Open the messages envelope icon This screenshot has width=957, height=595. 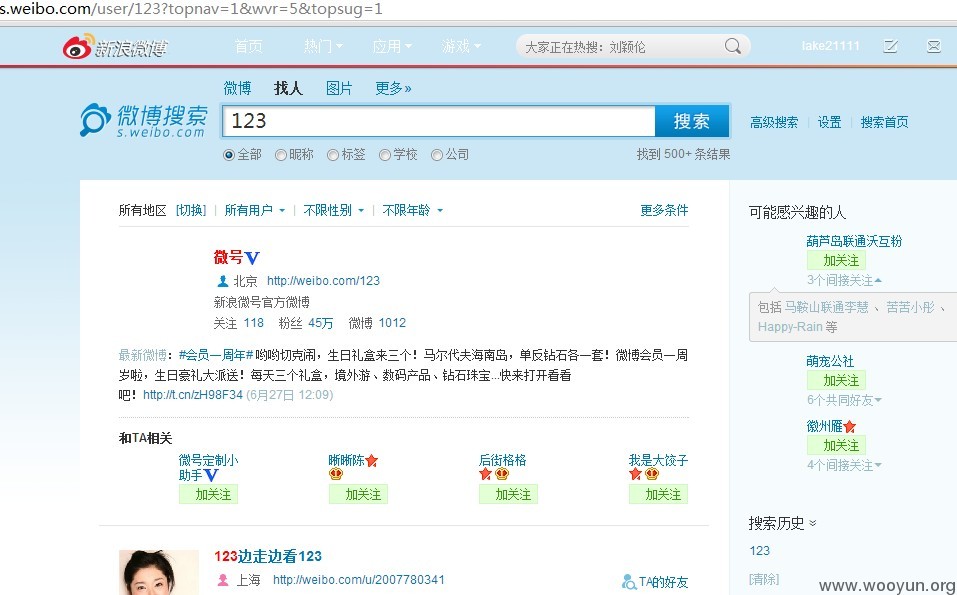(x=933, y=46)
